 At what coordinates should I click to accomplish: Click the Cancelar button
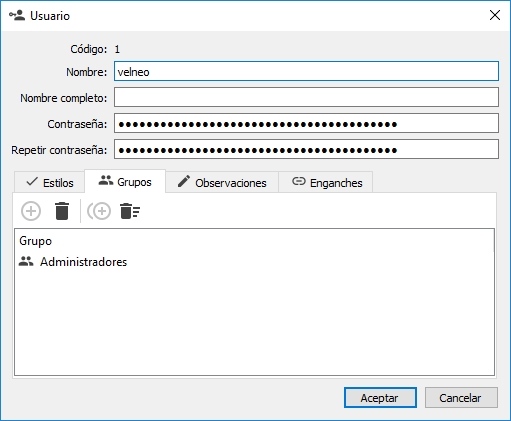(x=461, y=397)
